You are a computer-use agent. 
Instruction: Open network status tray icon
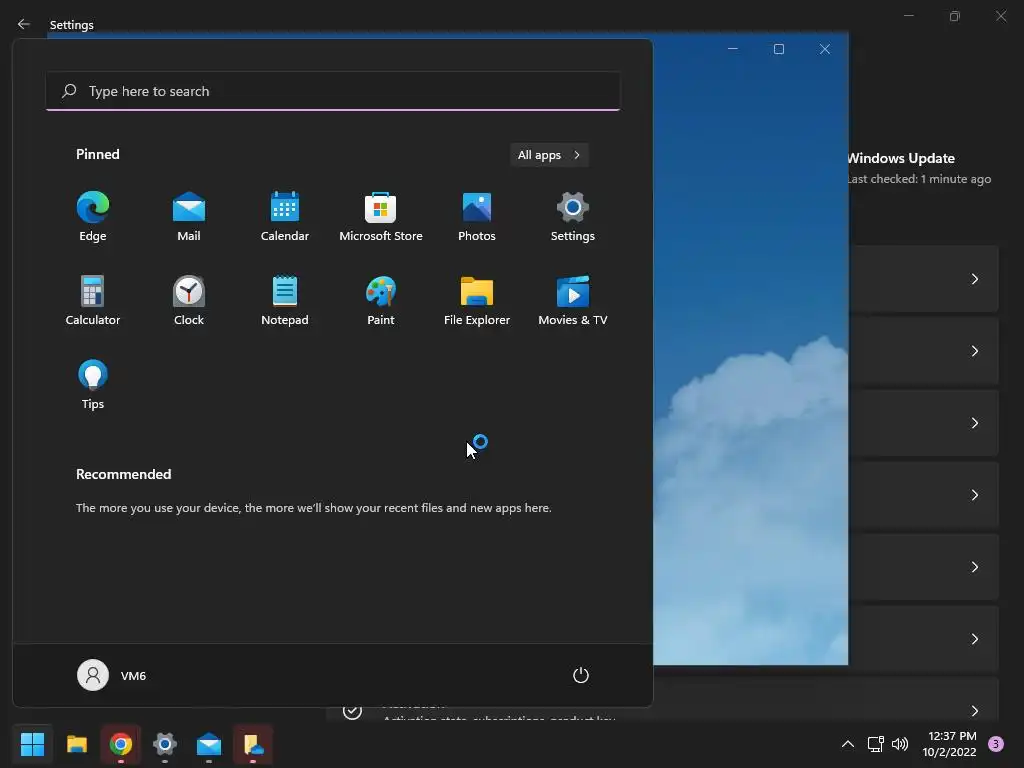[x=875, y=744]
